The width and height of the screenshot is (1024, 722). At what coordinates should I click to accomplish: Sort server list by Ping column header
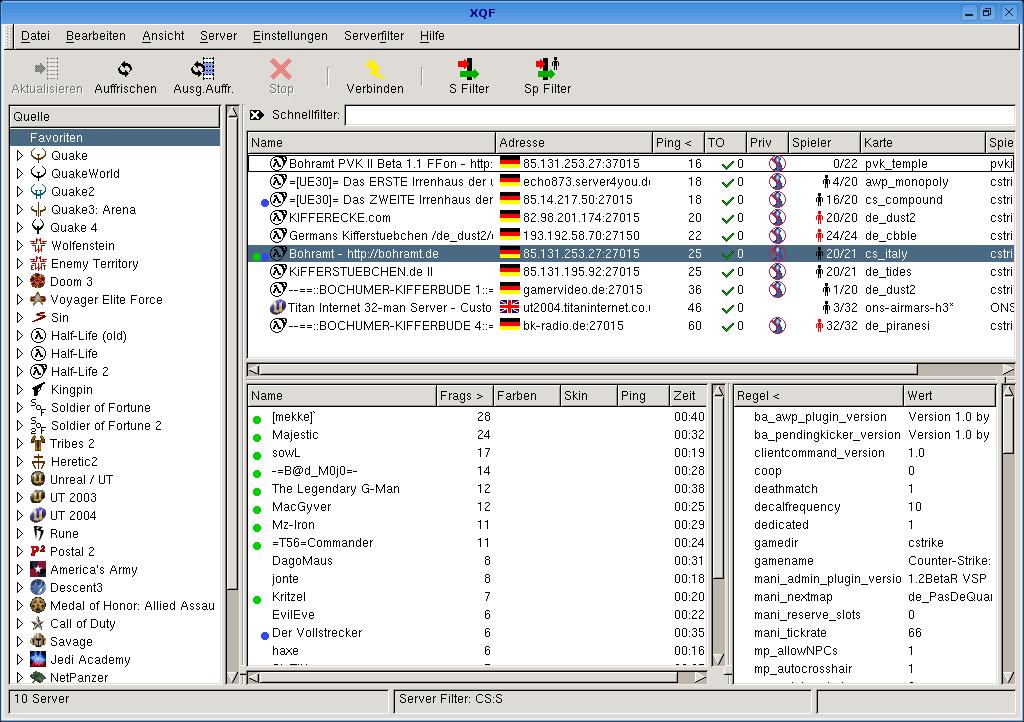[x=677, y=143]
